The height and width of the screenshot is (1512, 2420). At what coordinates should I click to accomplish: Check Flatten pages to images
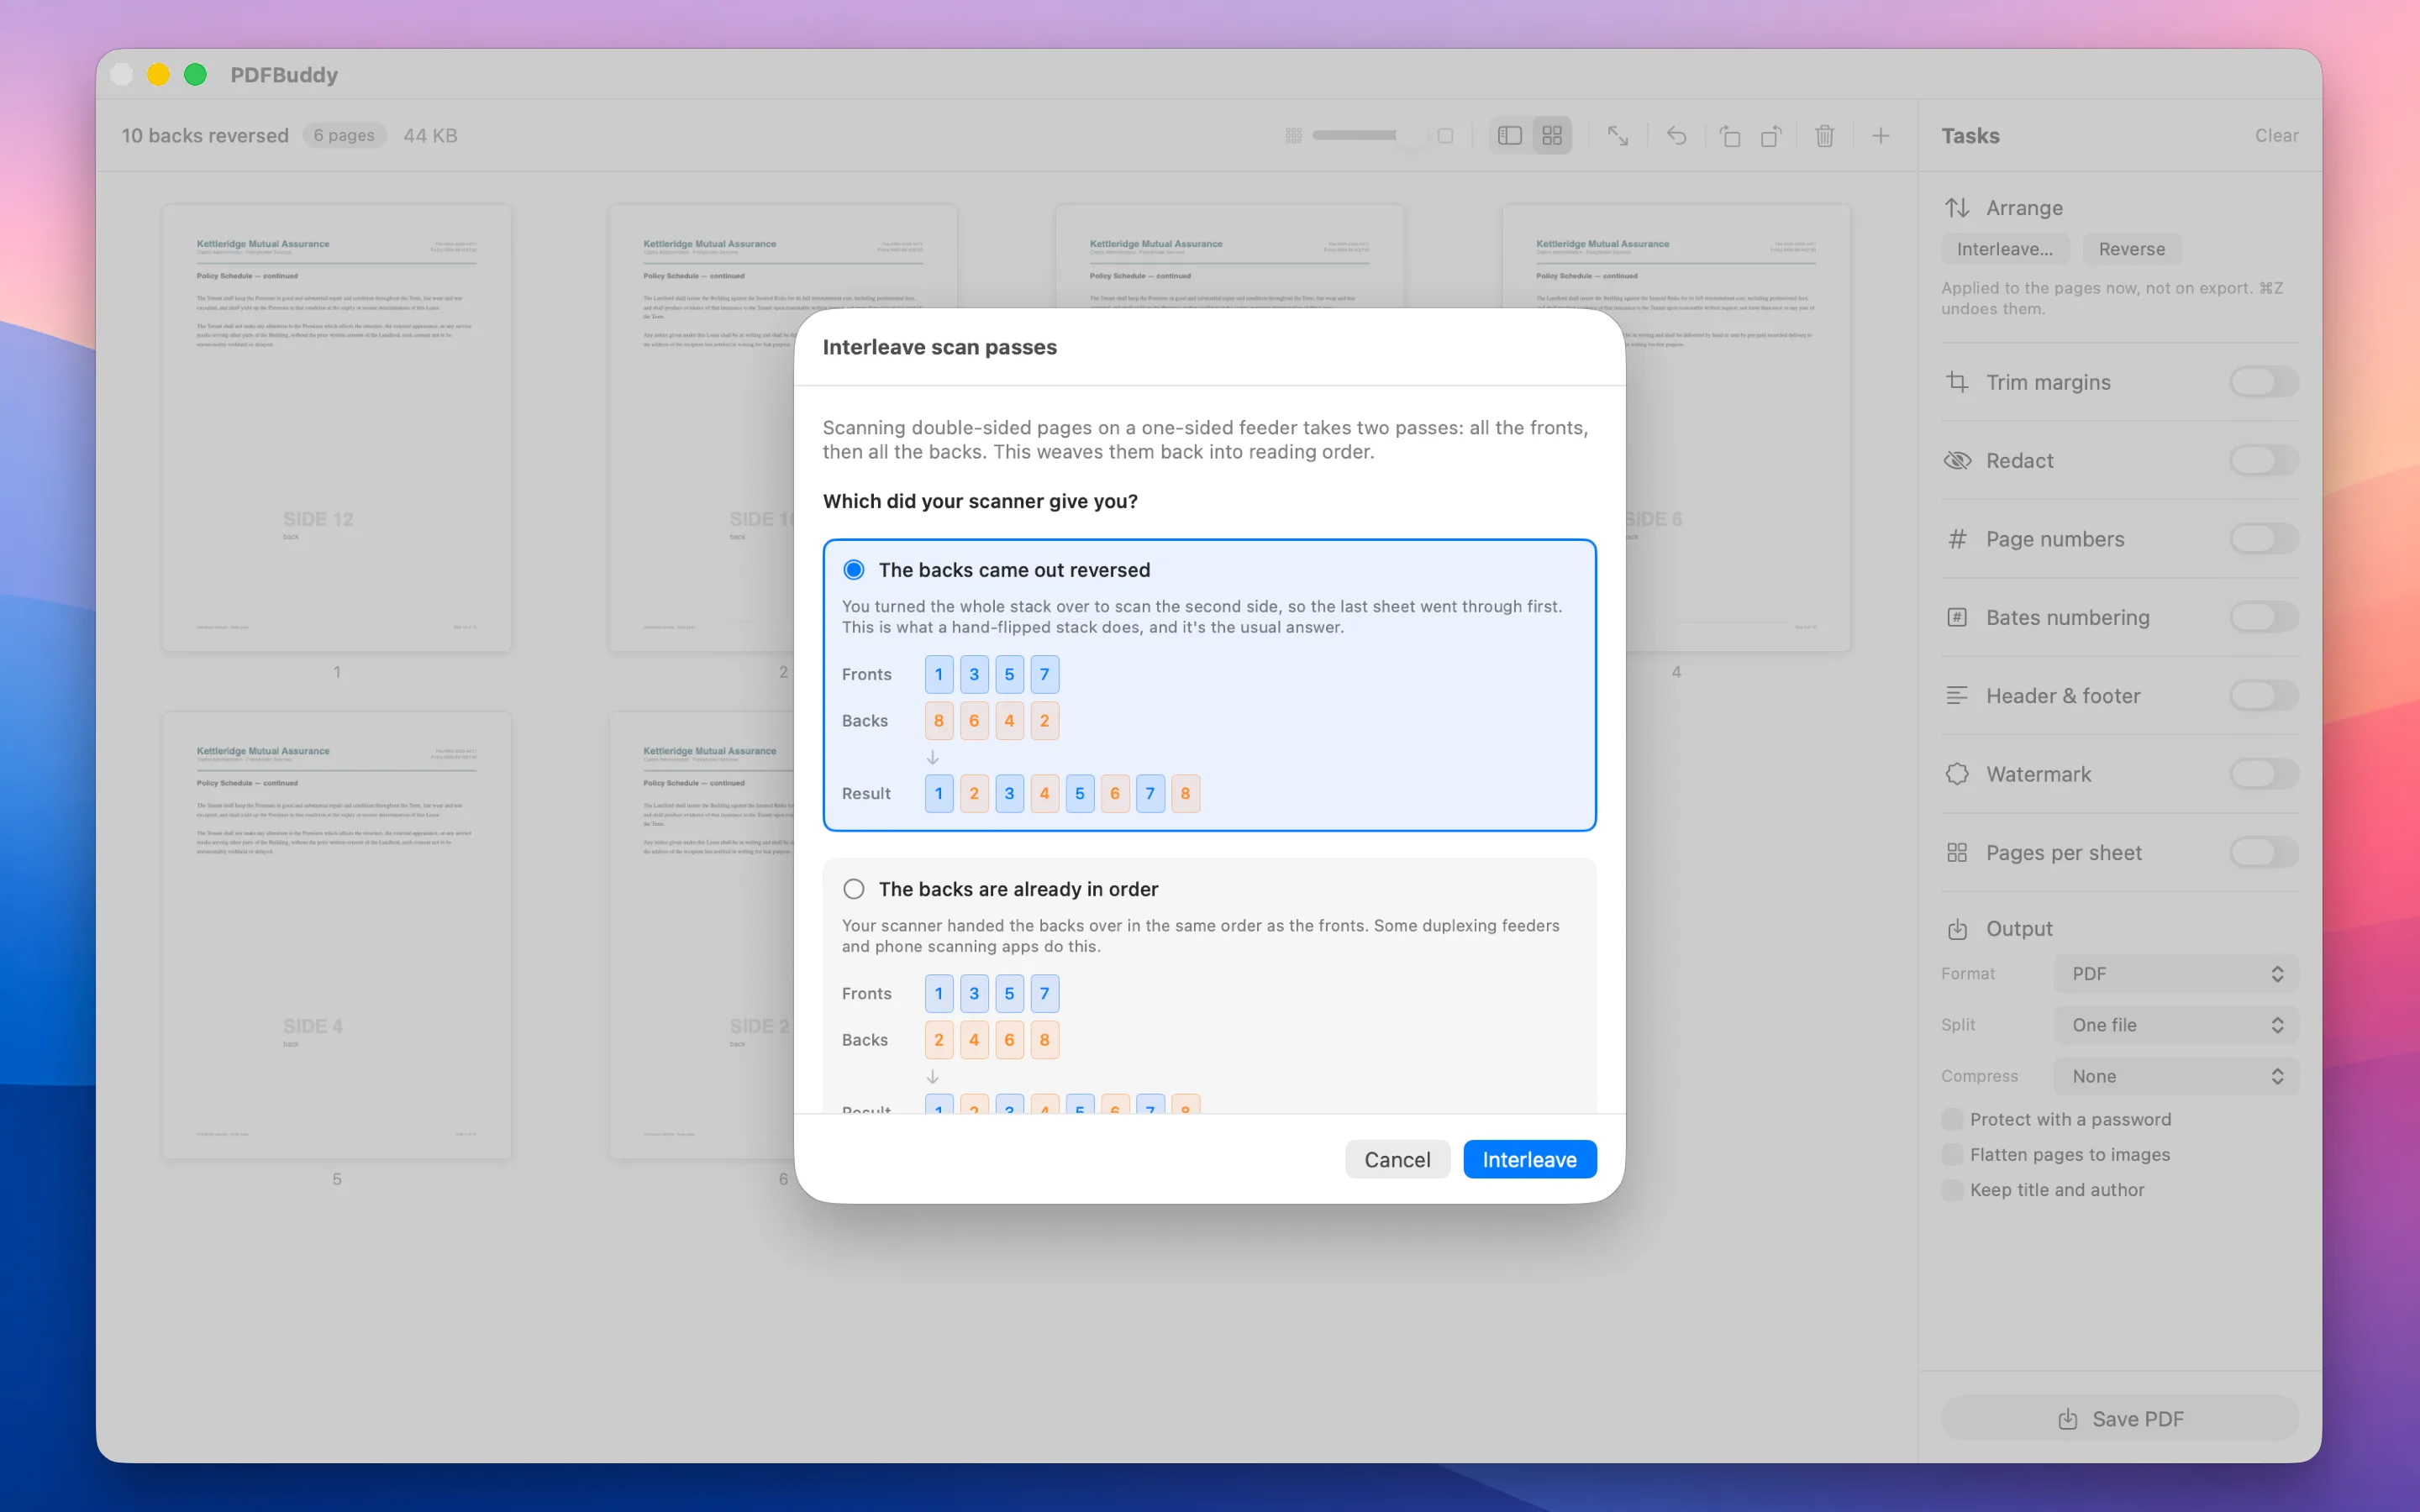click(x=1952, y=1155)
